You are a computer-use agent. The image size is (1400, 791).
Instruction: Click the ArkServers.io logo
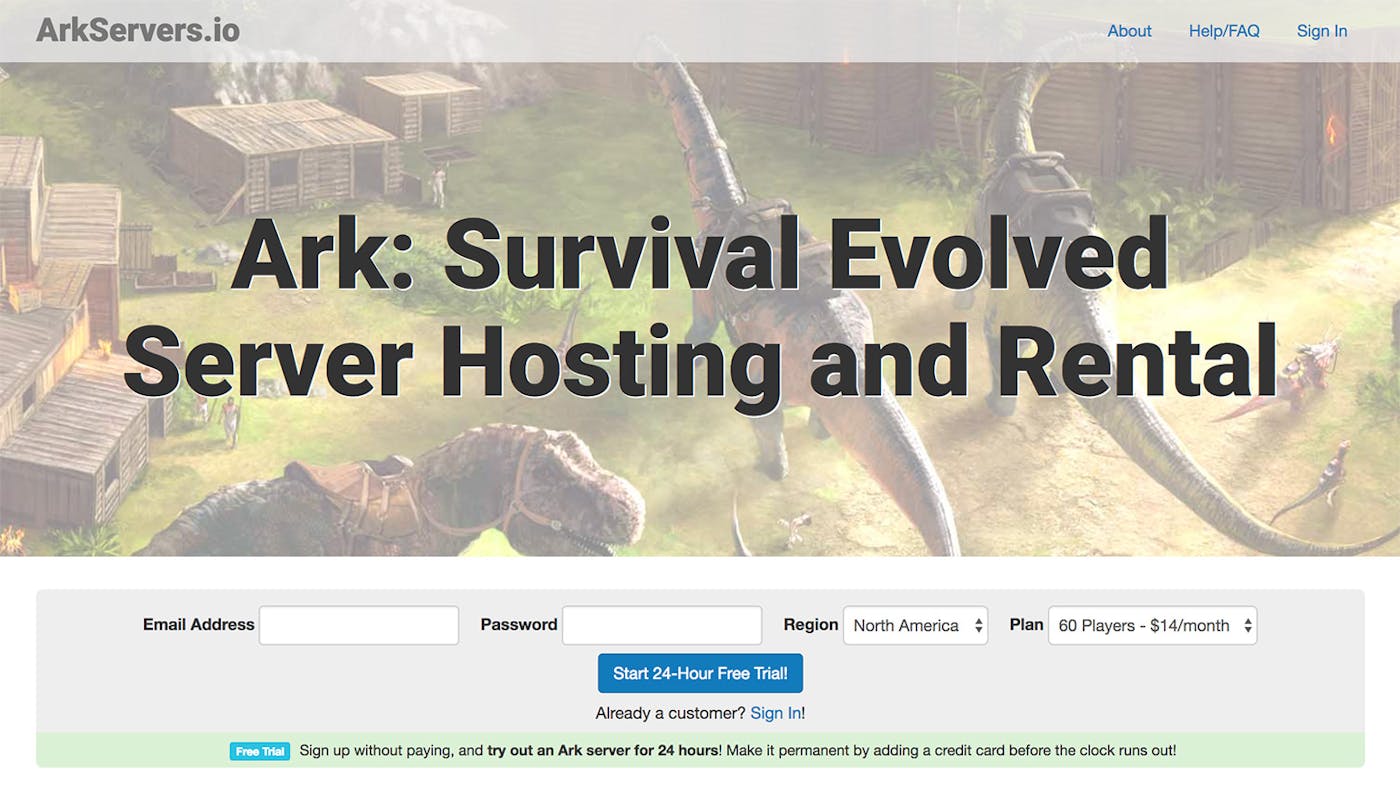[x=137, y=30]
